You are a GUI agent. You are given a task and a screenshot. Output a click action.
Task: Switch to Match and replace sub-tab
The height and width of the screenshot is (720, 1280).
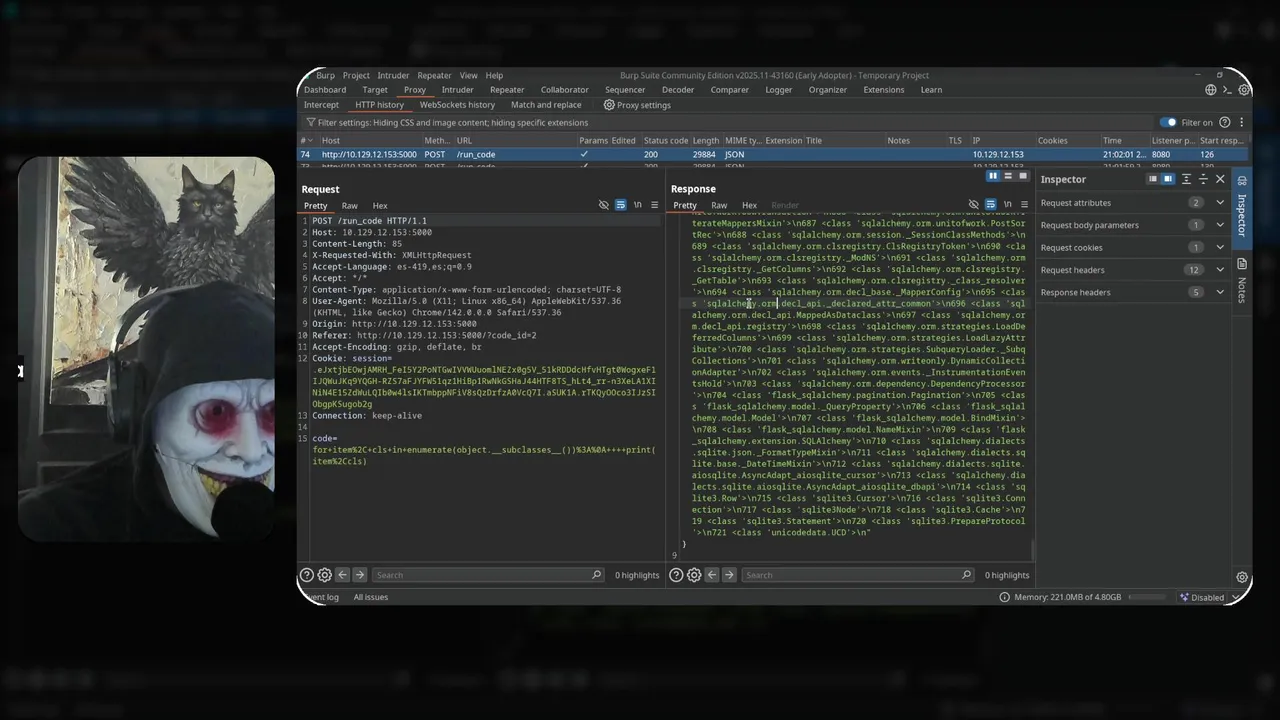click(546, 105)
